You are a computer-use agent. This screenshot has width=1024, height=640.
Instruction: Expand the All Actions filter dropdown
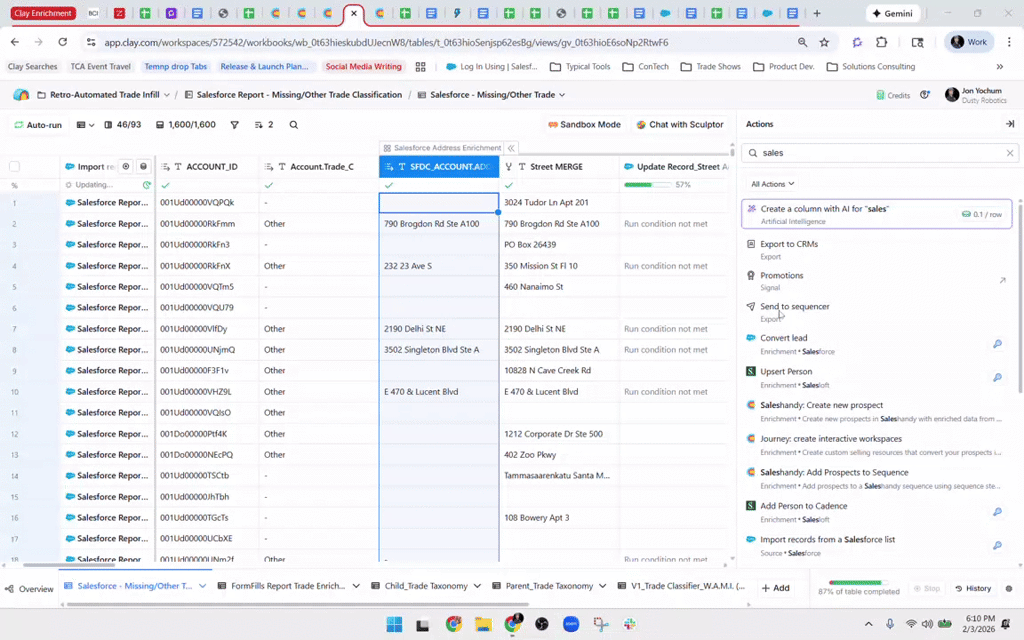coord(773,184)
